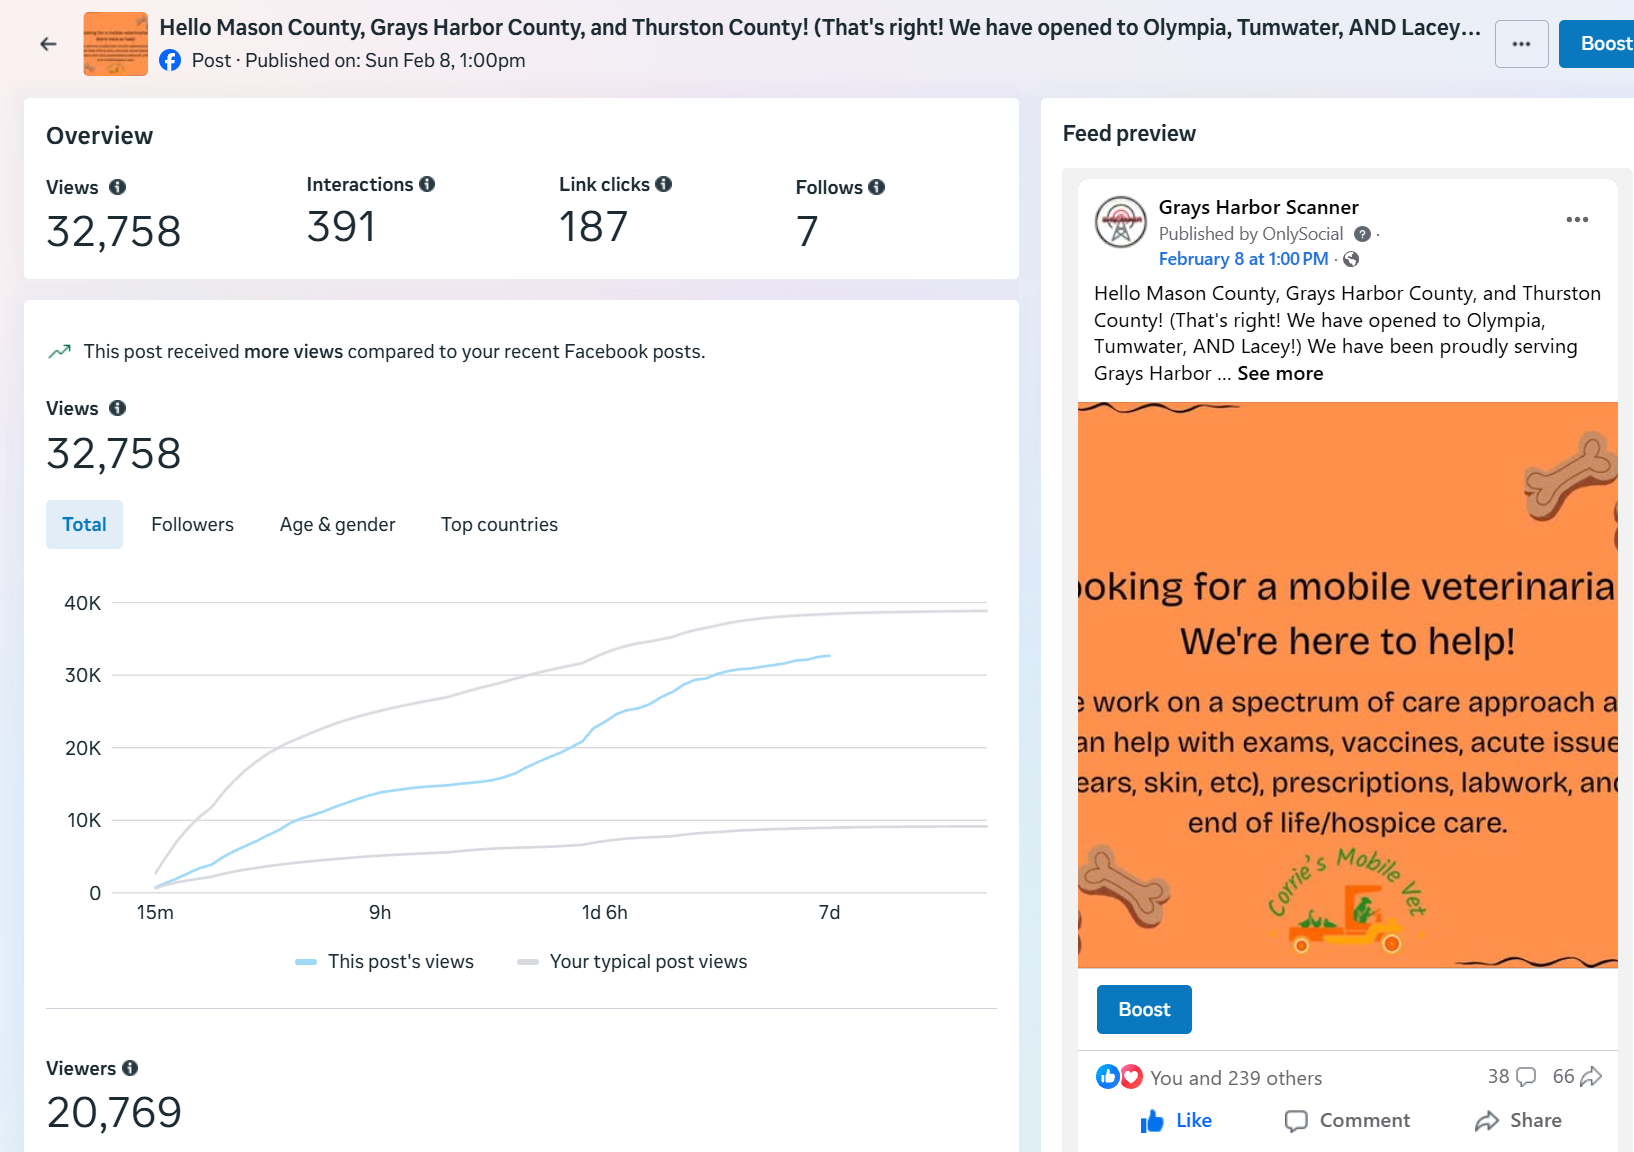Click the Viewers info icon
This screenshot has height=1152, width=1634.
click(x=130, y=1068)
